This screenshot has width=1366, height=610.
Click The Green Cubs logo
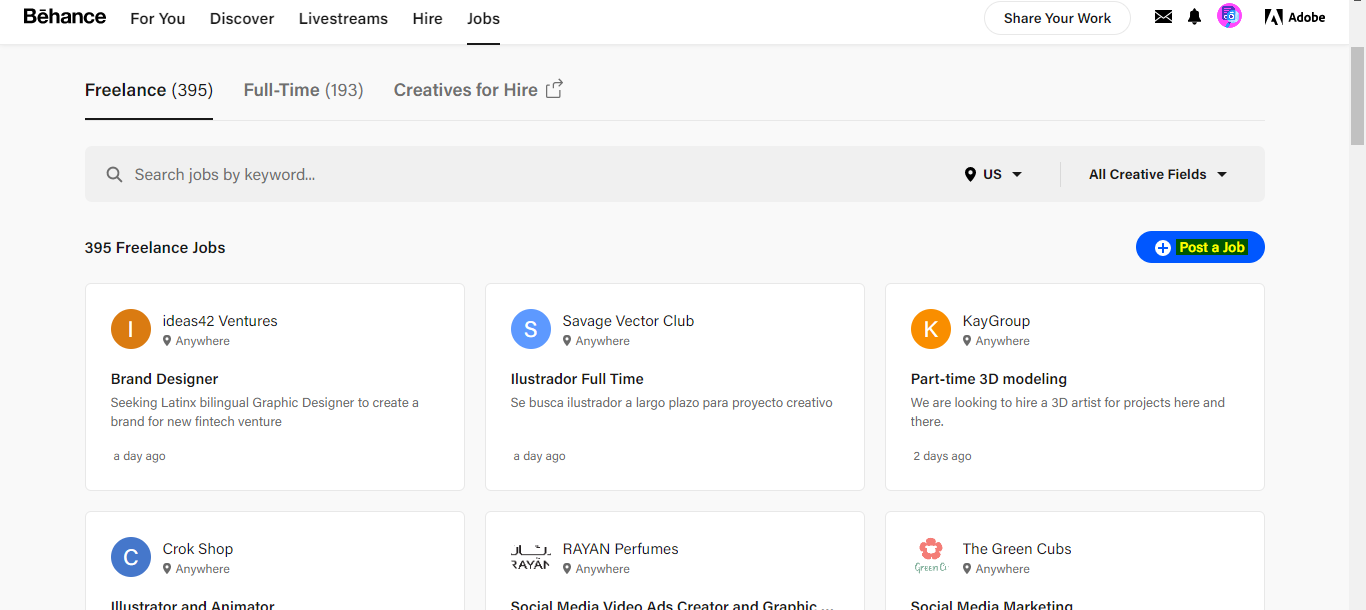[931, 557]
